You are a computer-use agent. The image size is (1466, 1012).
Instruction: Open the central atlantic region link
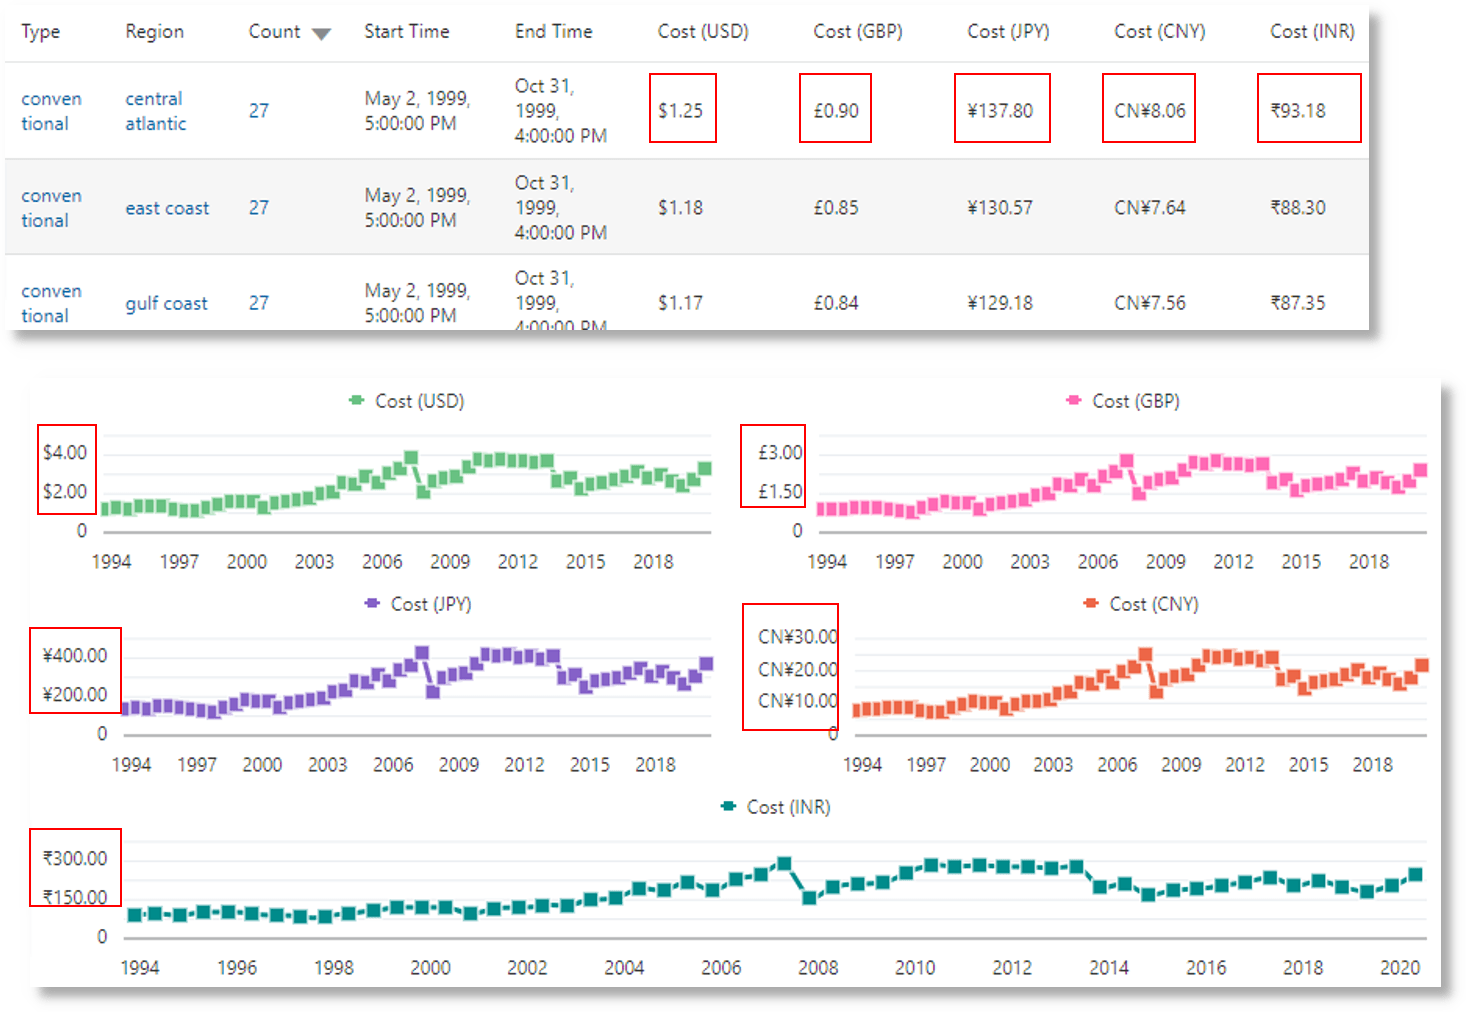click(x=154, y=110)
